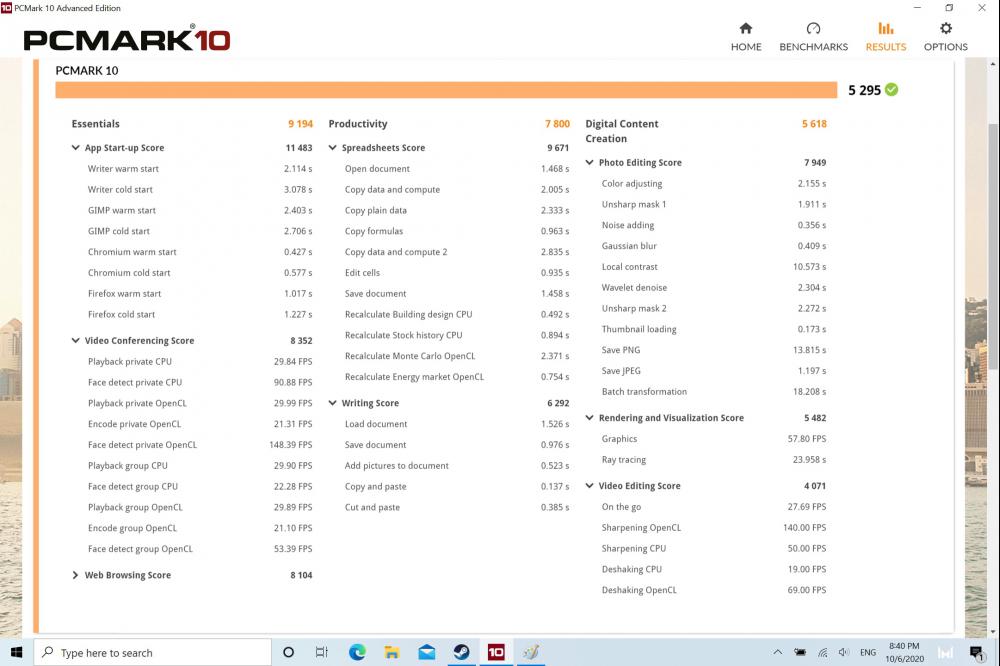Viewport: 1000px width, 666px height.
Task: Click the Essentials heading
Action: tap(96, 124)
